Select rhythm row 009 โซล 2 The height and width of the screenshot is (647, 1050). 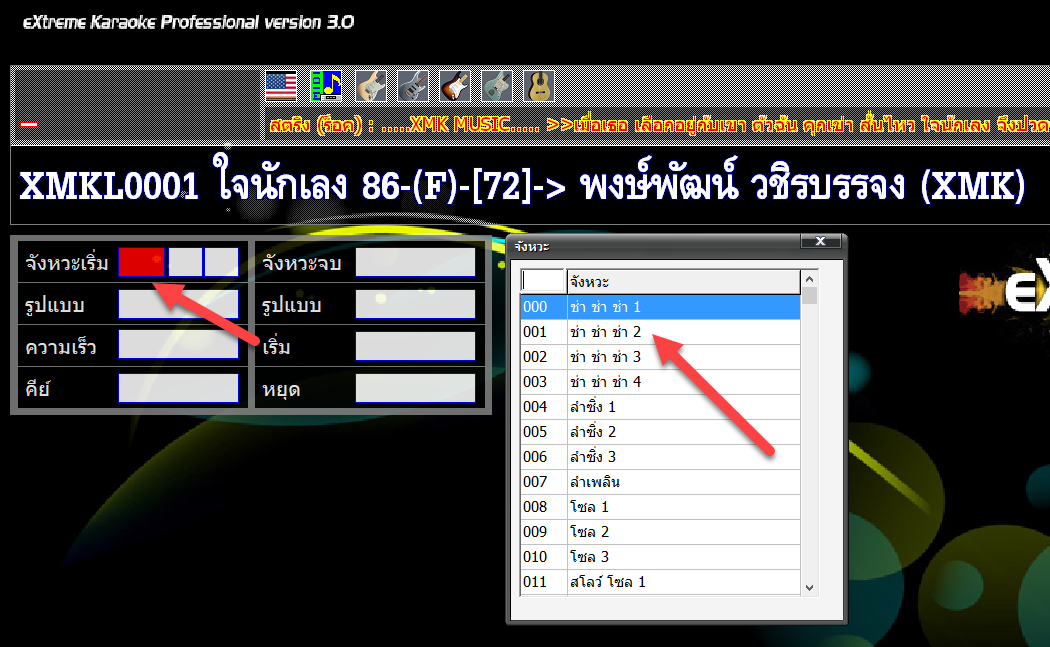660,532
